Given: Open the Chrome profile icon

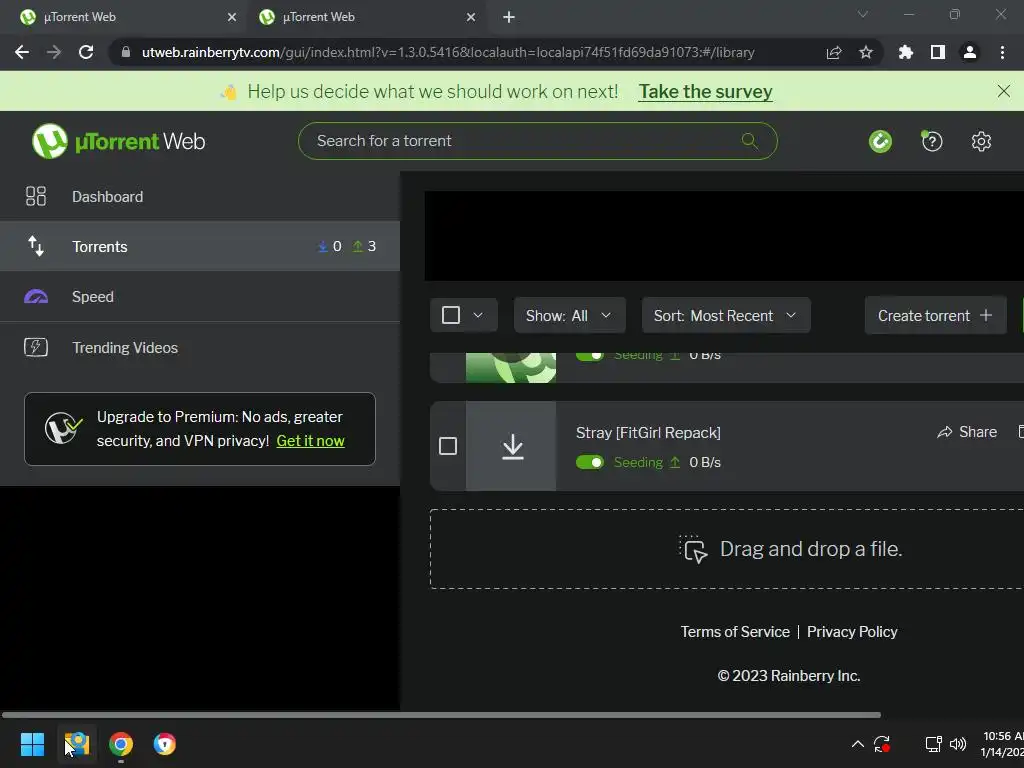Looking at the screenshot, I should click(970, 52).
